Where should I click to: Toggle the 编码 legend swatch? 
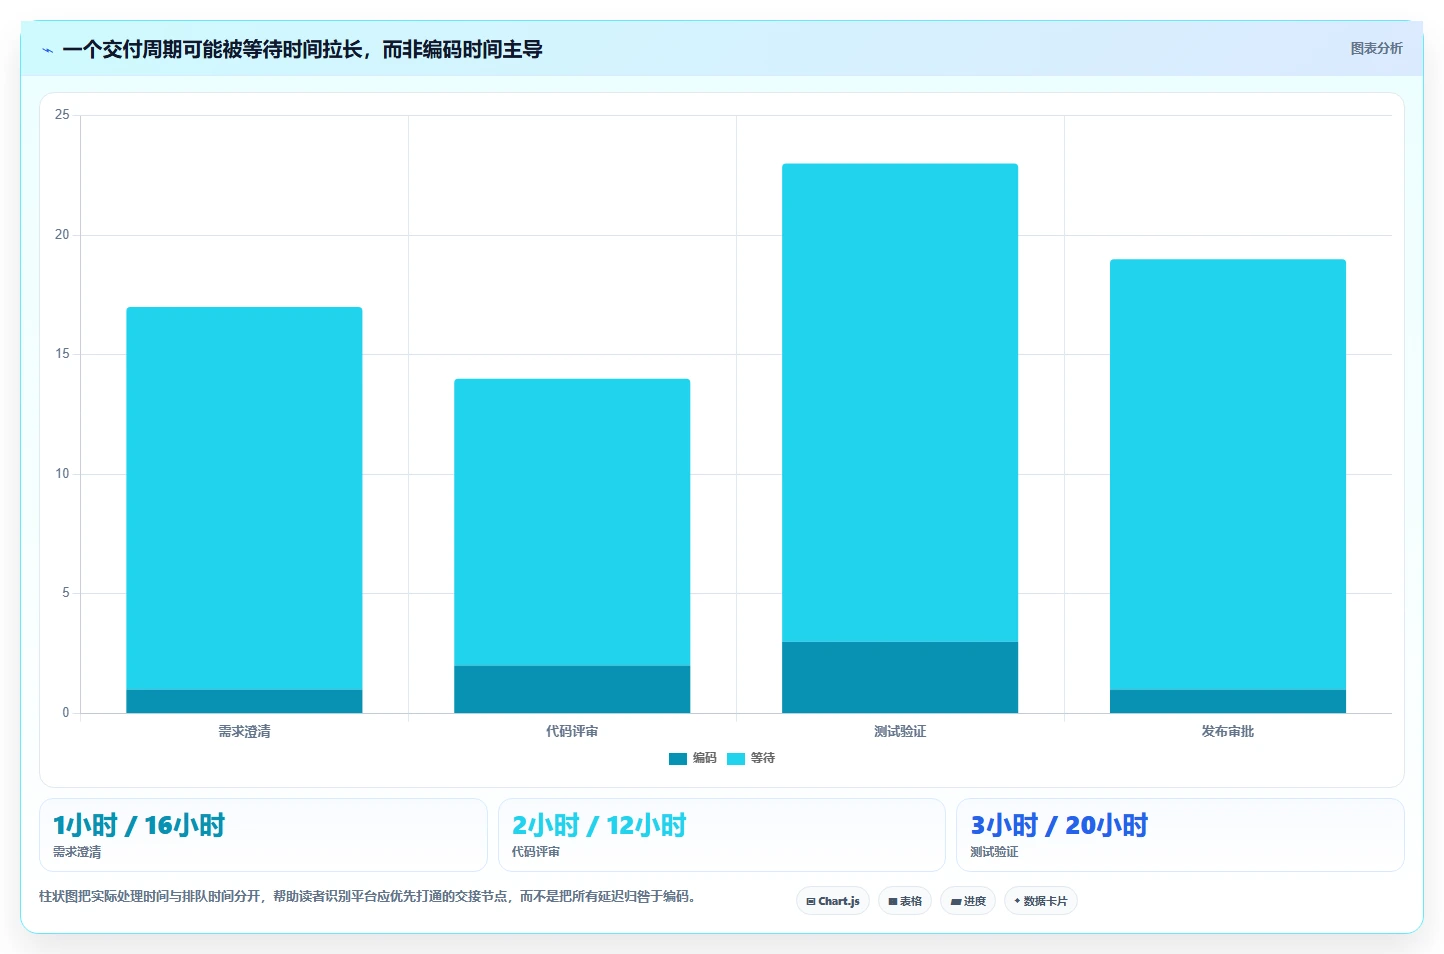tap(678, 759)
